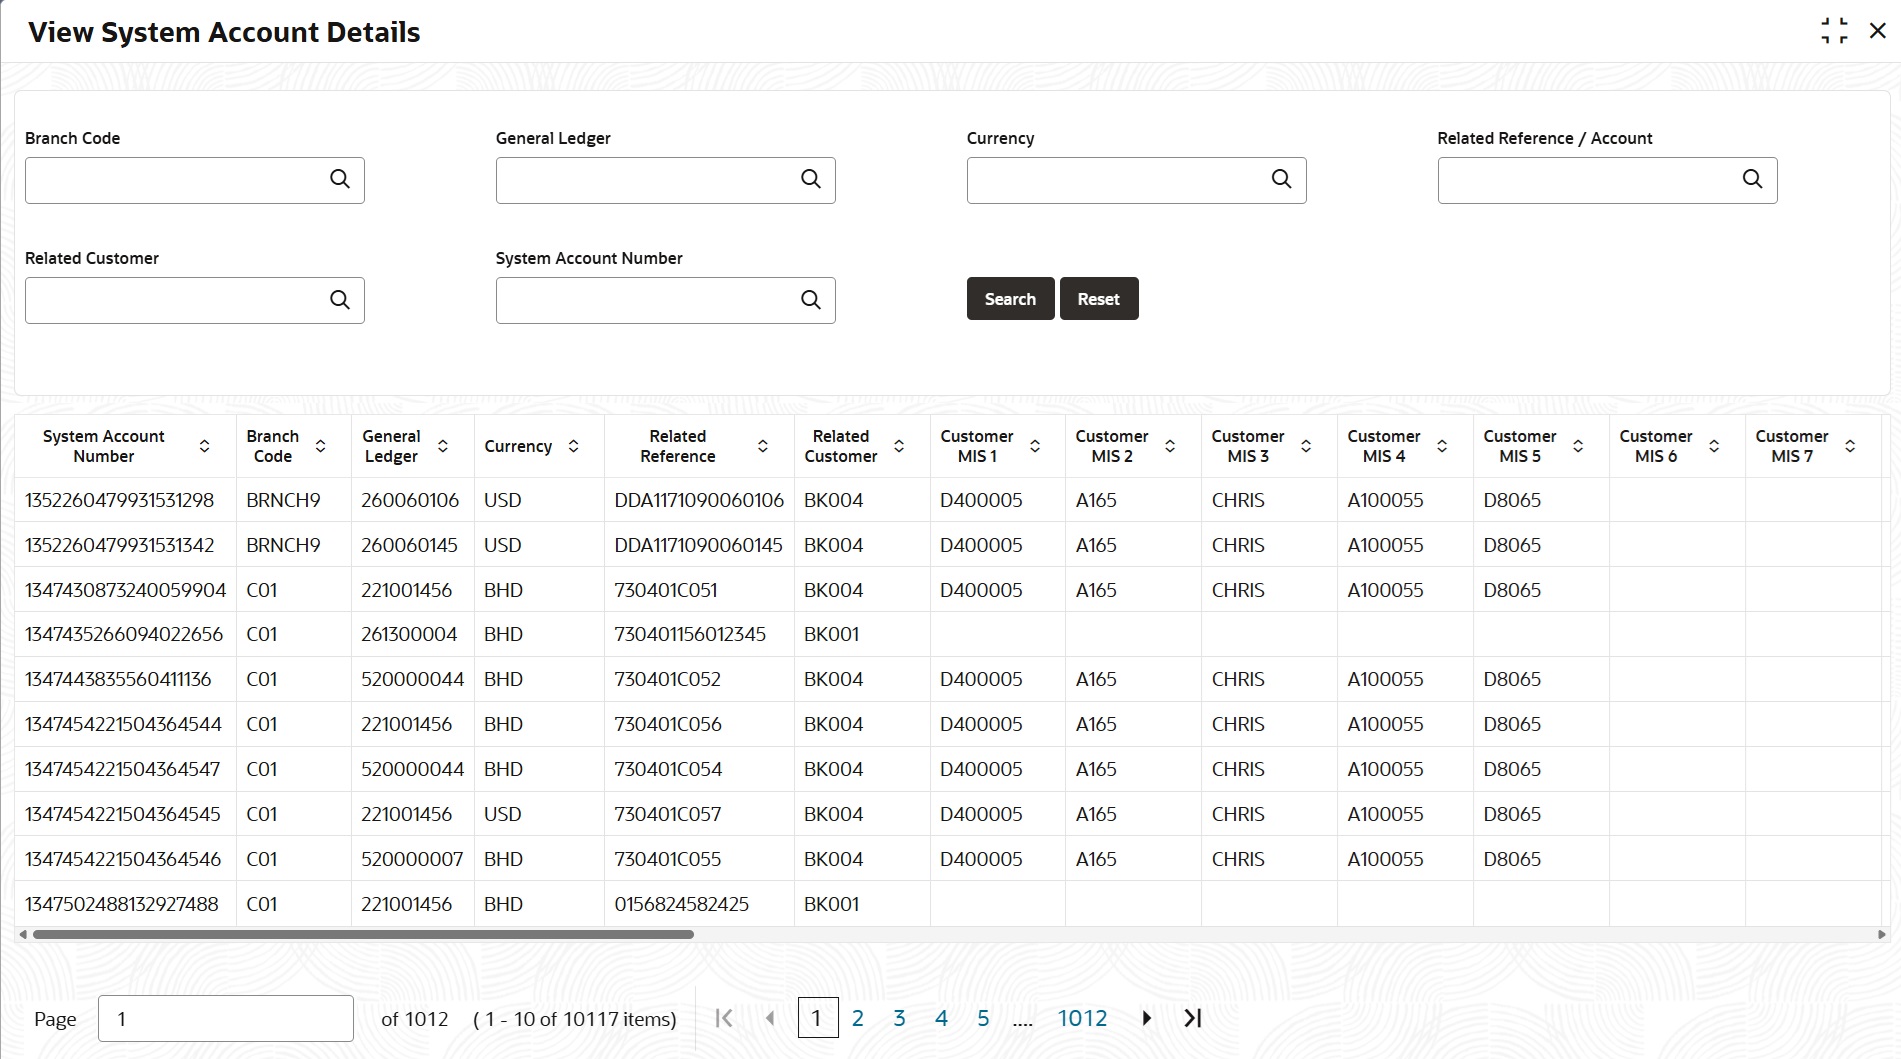Jump to page 1012
Image resolution: width=1901 pixels, height=1059 pixels.
tap(1083, 1018)
